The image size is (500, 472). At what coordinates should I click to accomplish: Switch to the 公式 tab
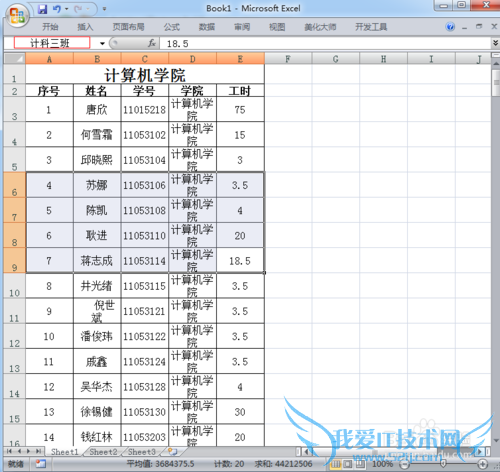[172, 27]
